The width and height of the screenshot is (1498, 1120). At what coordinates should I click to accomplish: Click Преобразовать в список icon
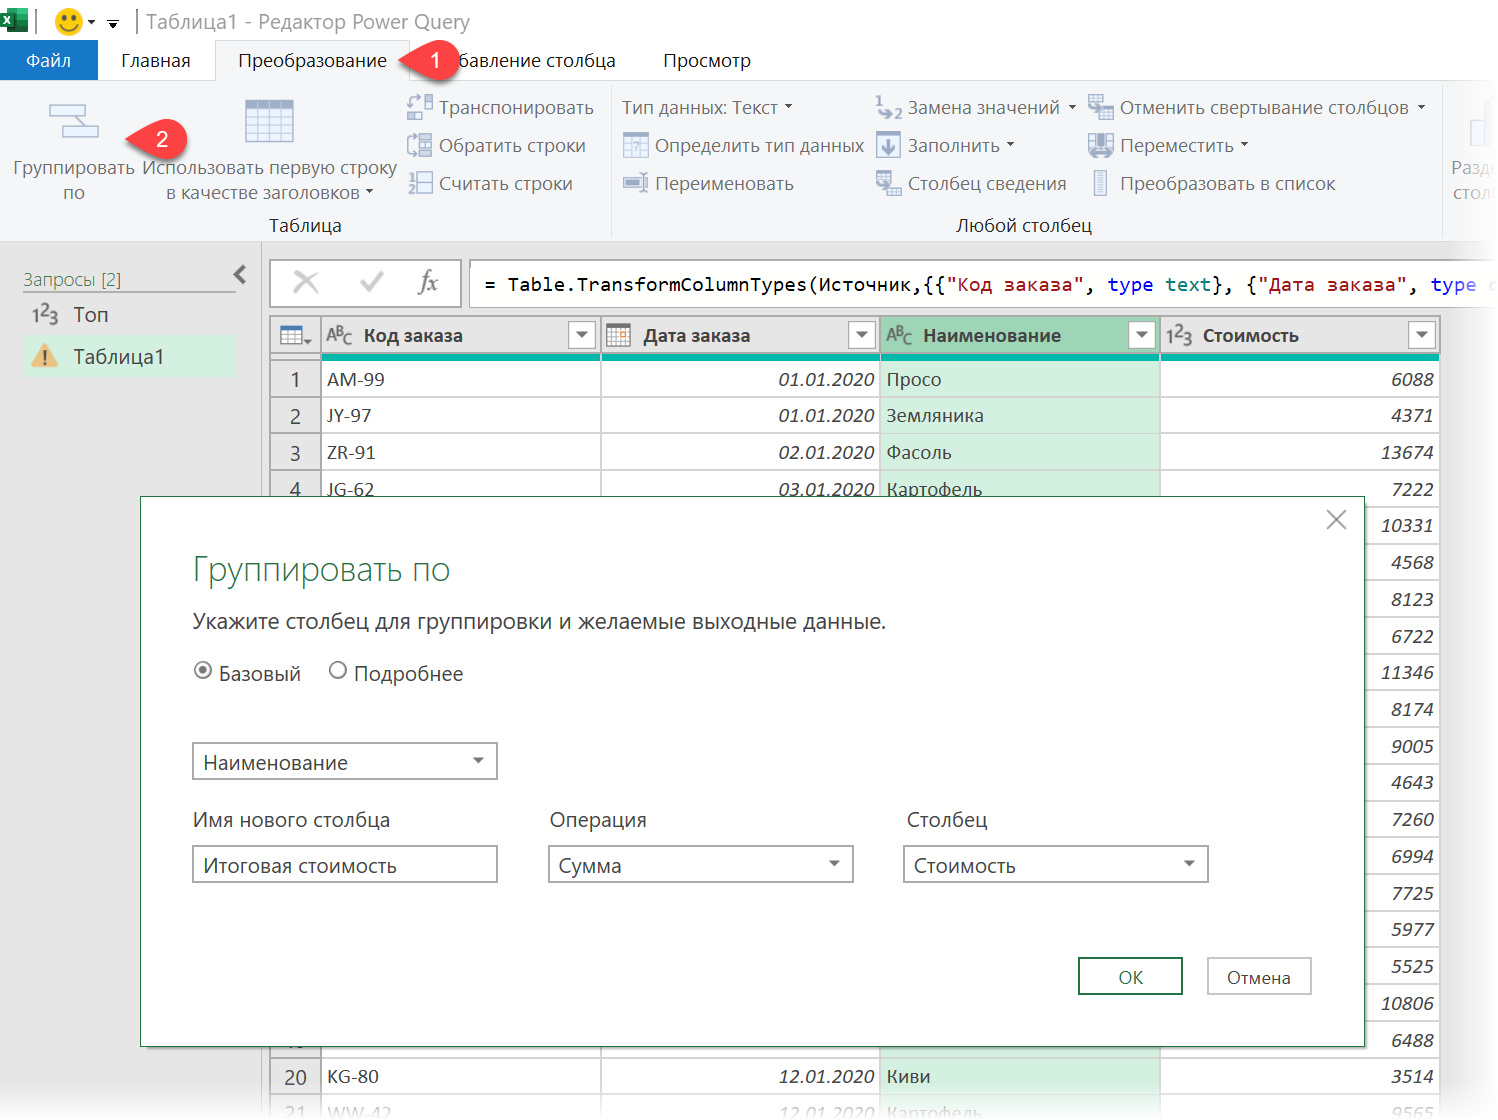[x=1101, y=183]
